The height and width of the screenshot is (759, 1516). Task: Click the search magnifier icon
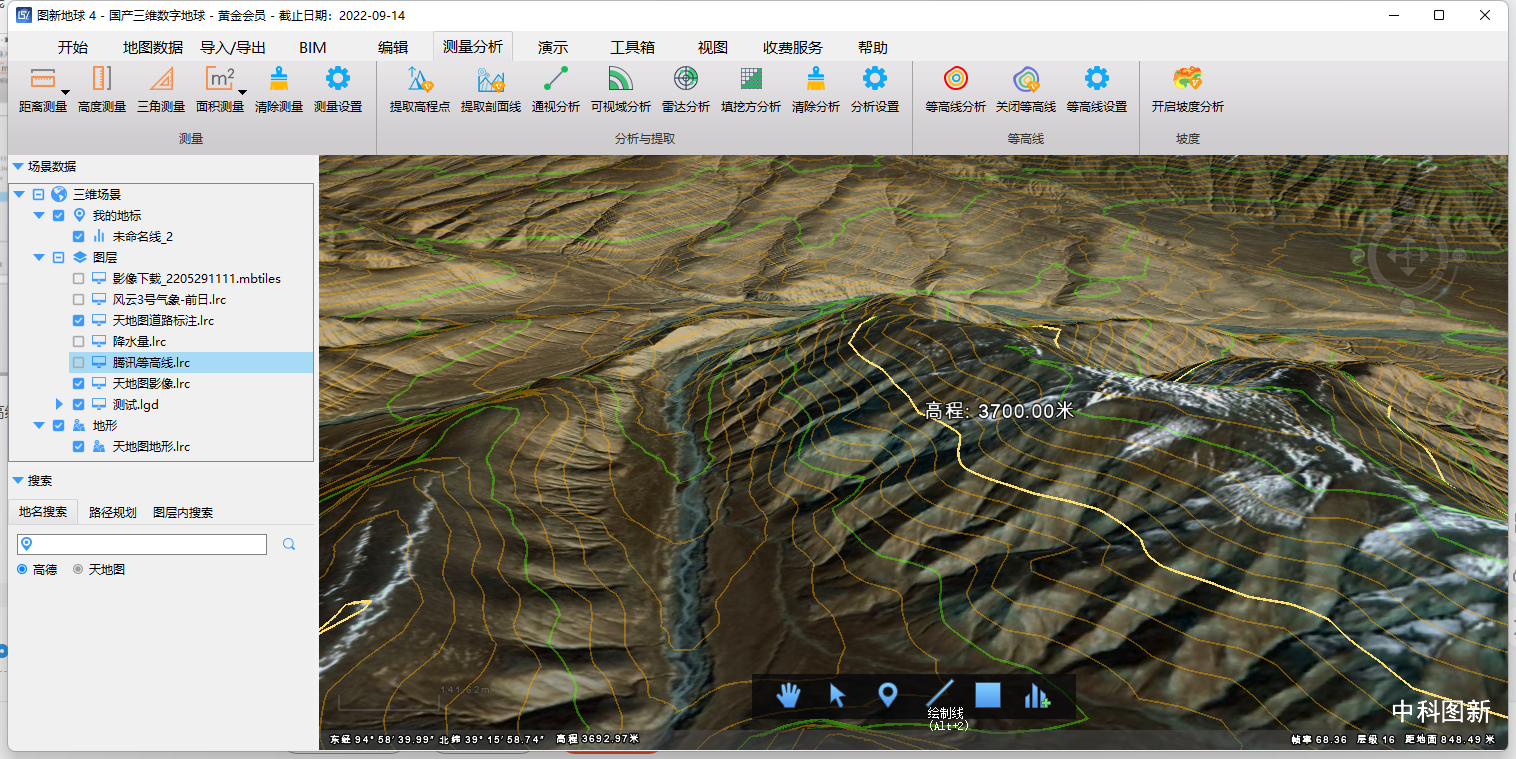click(289, 544)
